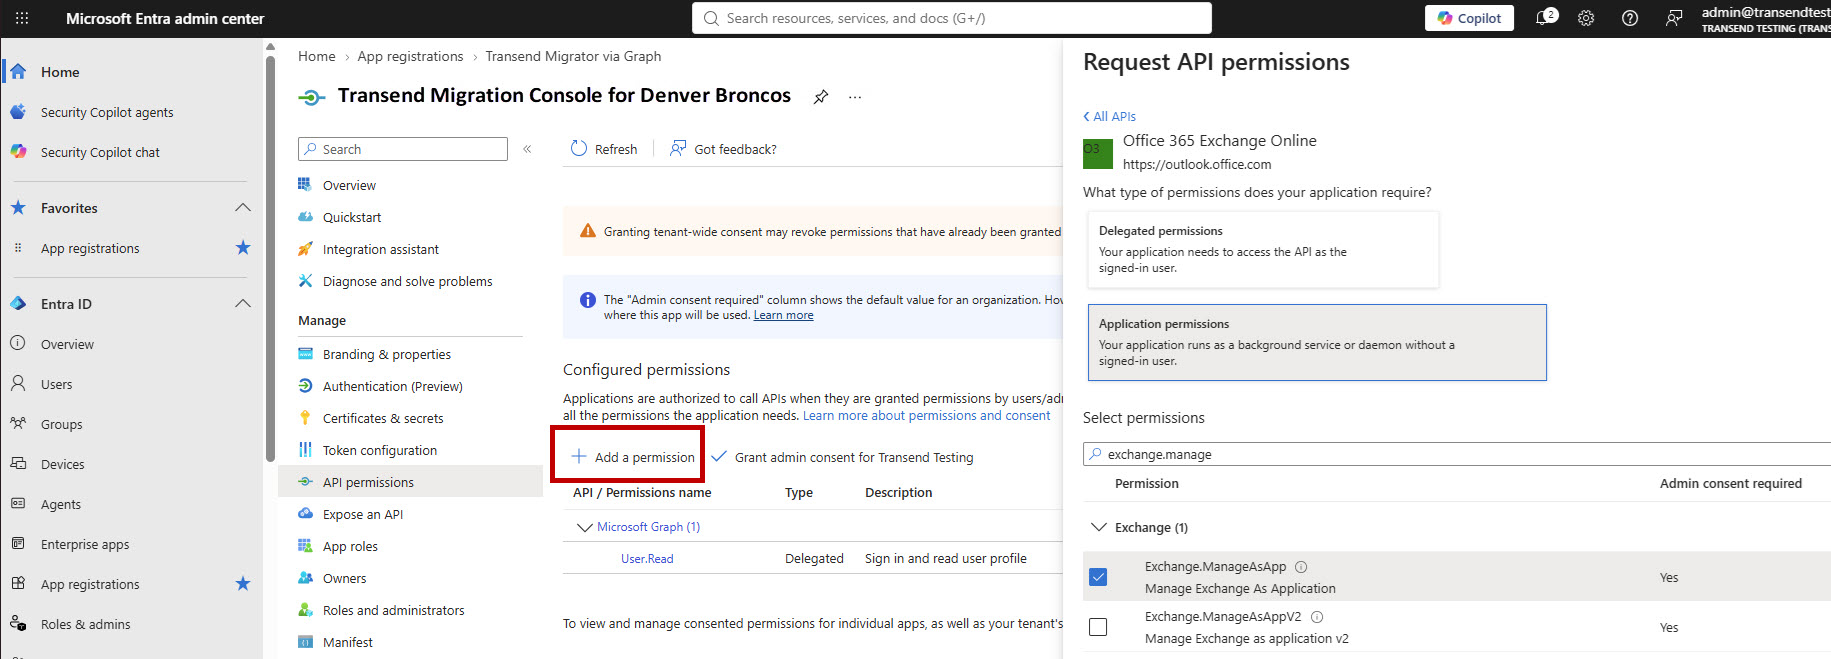1831x659 pixels.
Task: Open the settings gear in the top bar
Action: [1586, 18]
